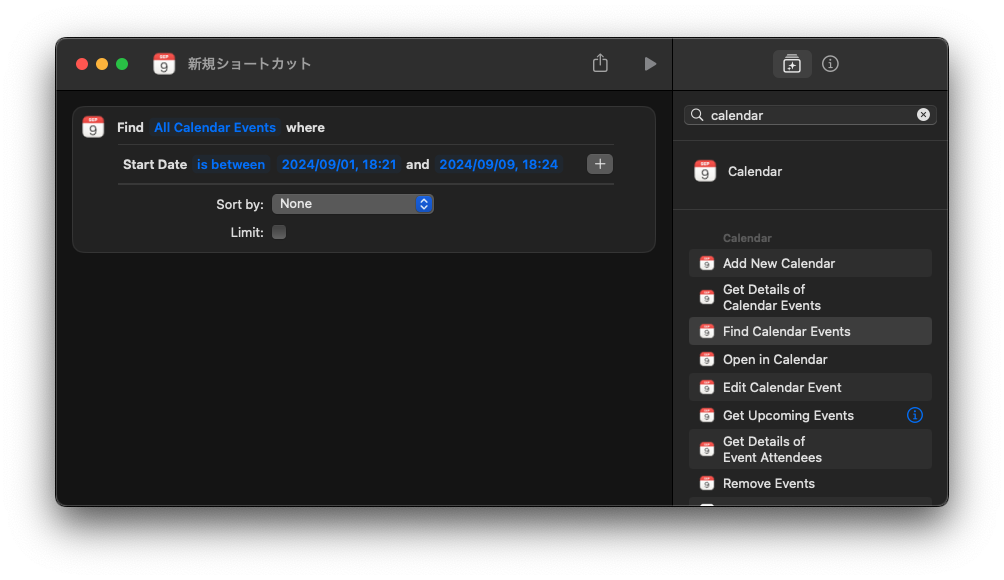Clear the calendar search field
The image size is (1004, 580).
point(923,115)
